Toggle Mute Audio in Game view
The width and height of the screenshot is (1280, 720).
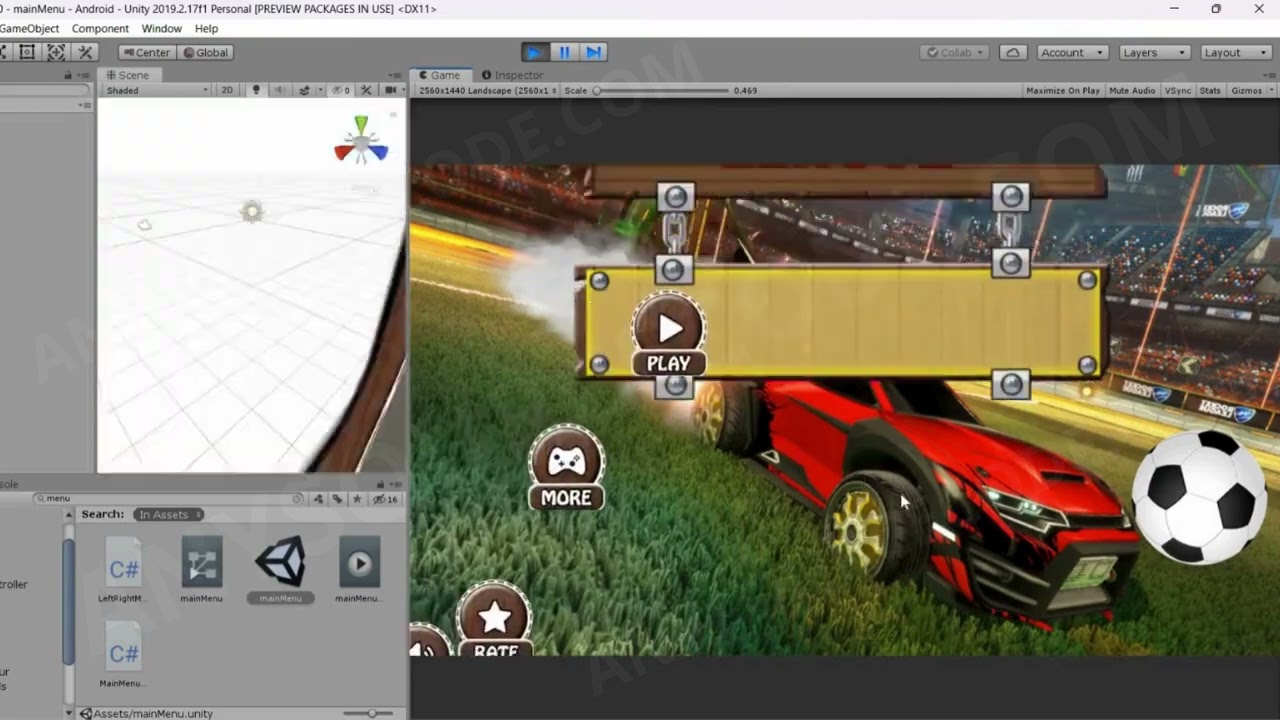click(1132, 90)
